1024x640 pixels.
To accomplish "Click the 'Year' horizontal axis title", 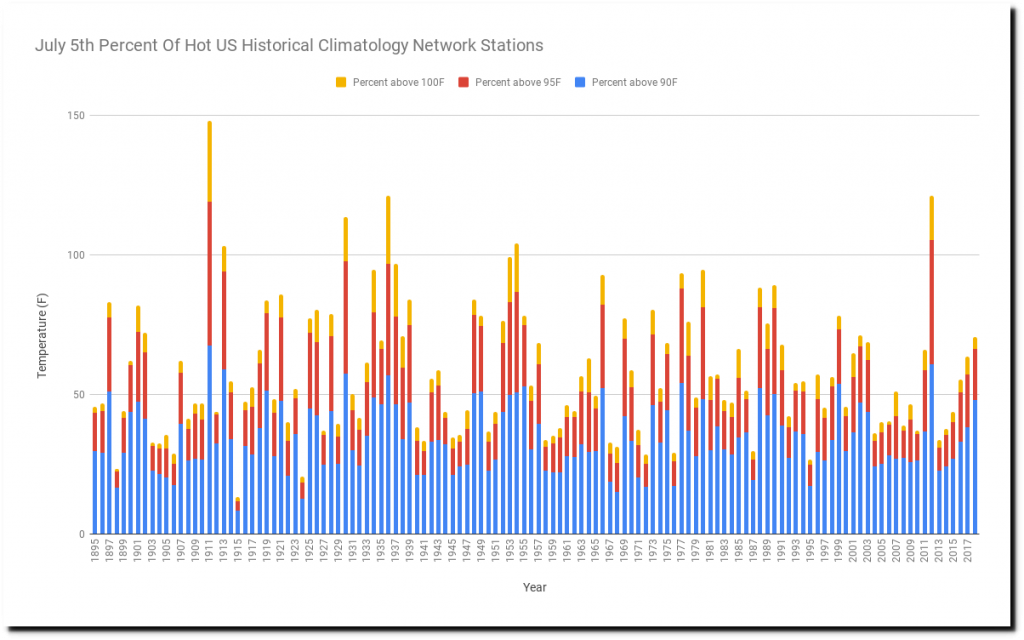I will [x=534, y=587].
